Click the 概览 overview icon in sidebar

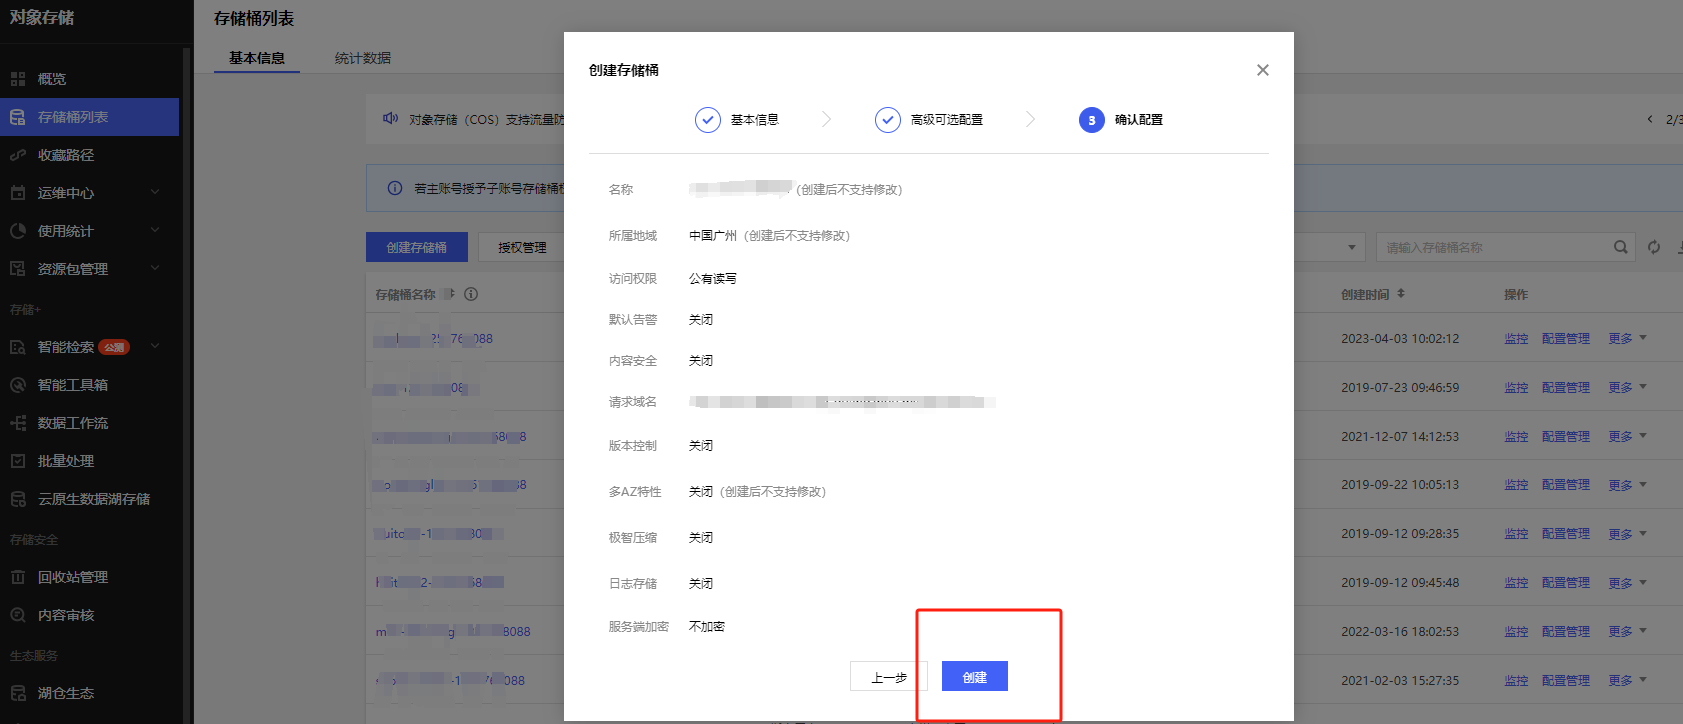click(18, 79)
